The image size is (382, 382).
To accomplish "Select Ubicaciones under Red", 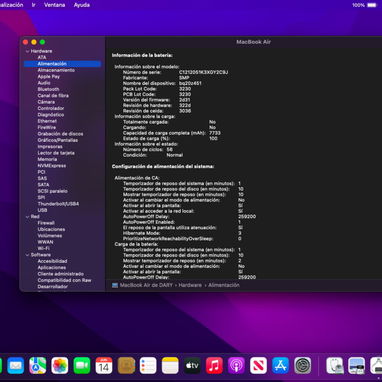I will click(x=51, y=229).
